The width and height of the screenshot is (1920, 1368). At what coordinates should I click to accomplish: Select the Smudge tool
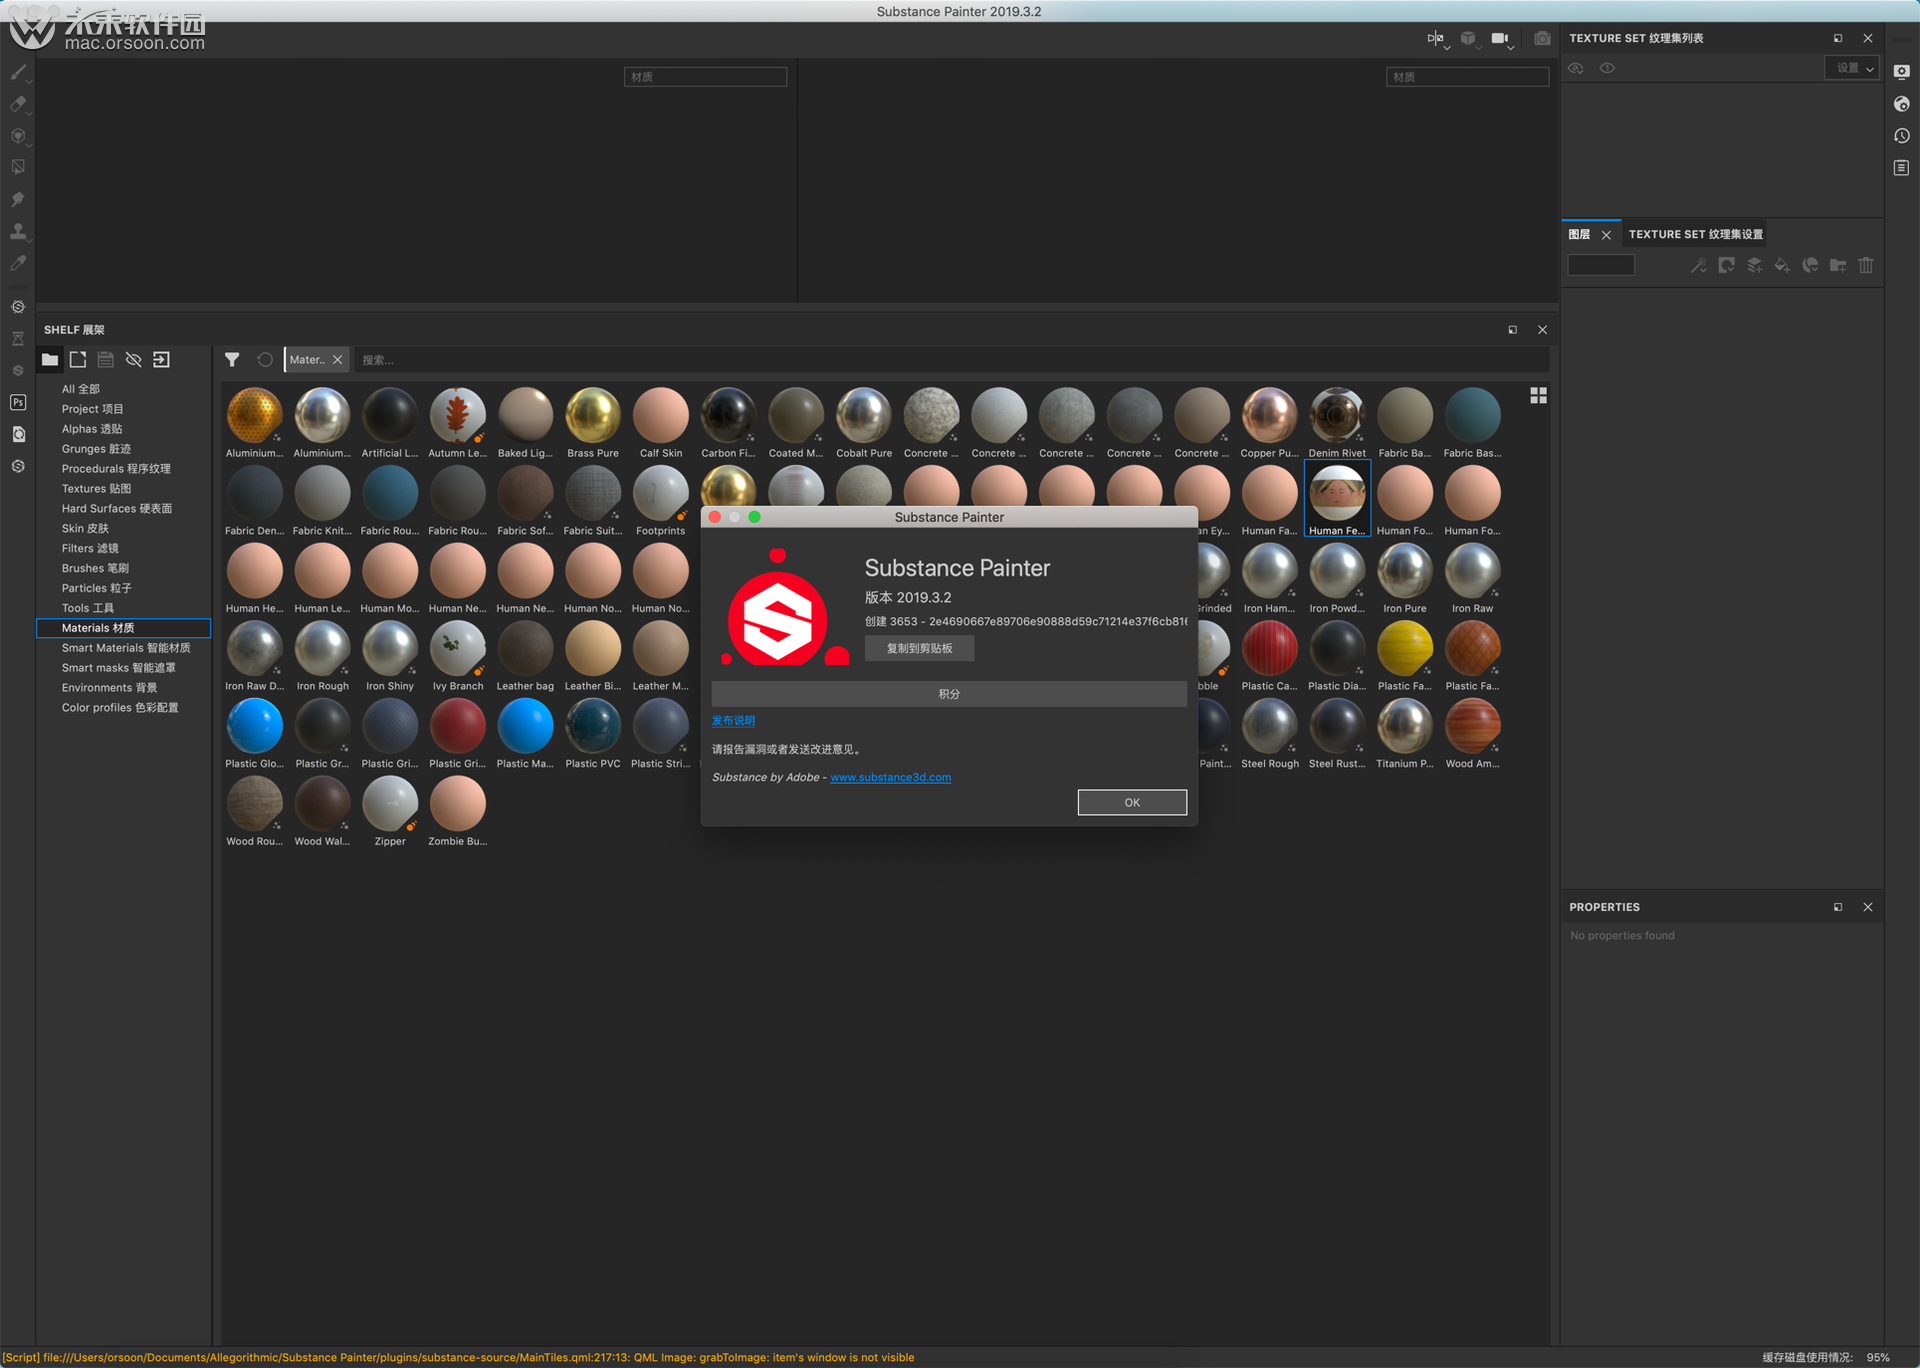click(x=18, y=199)
